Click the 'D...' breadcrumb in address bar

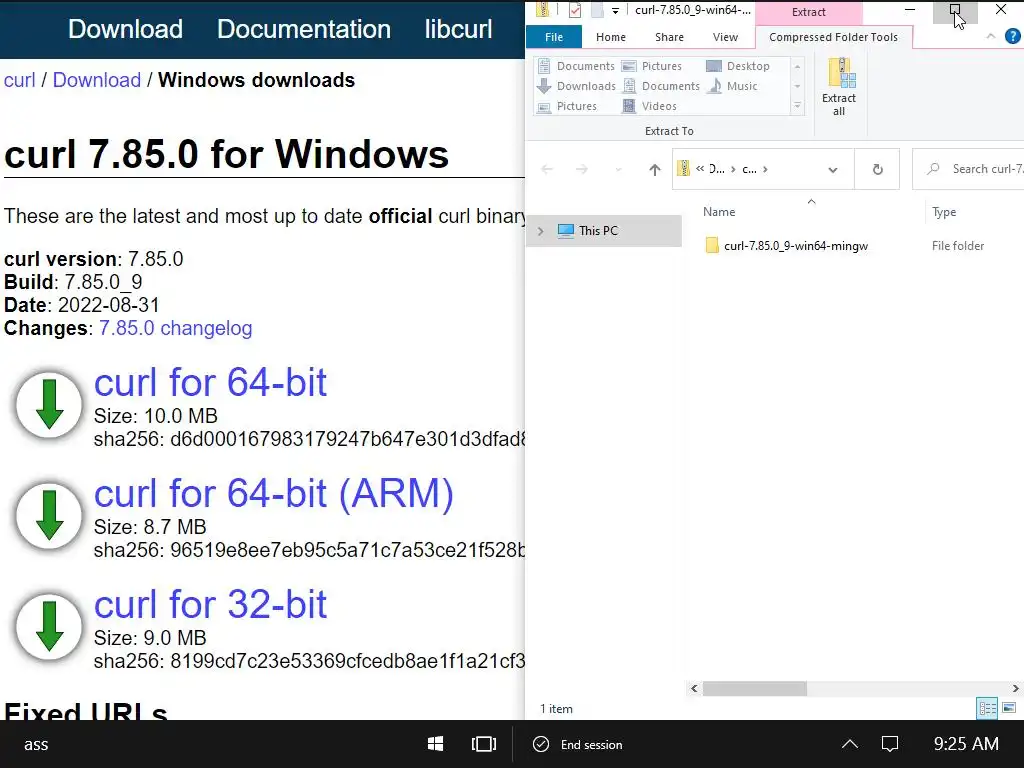pyautogui.click(x=716, y=169)
